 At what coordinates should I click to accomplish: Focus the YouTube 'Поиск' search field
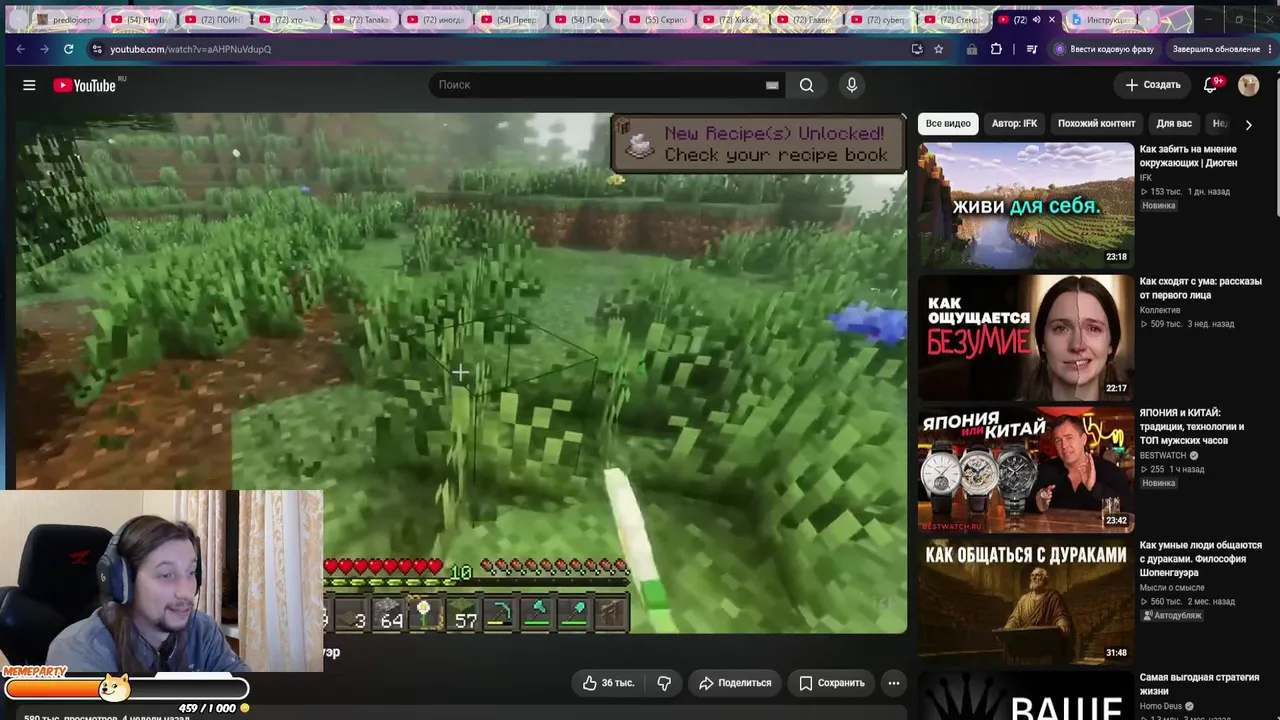coord(600,85)
